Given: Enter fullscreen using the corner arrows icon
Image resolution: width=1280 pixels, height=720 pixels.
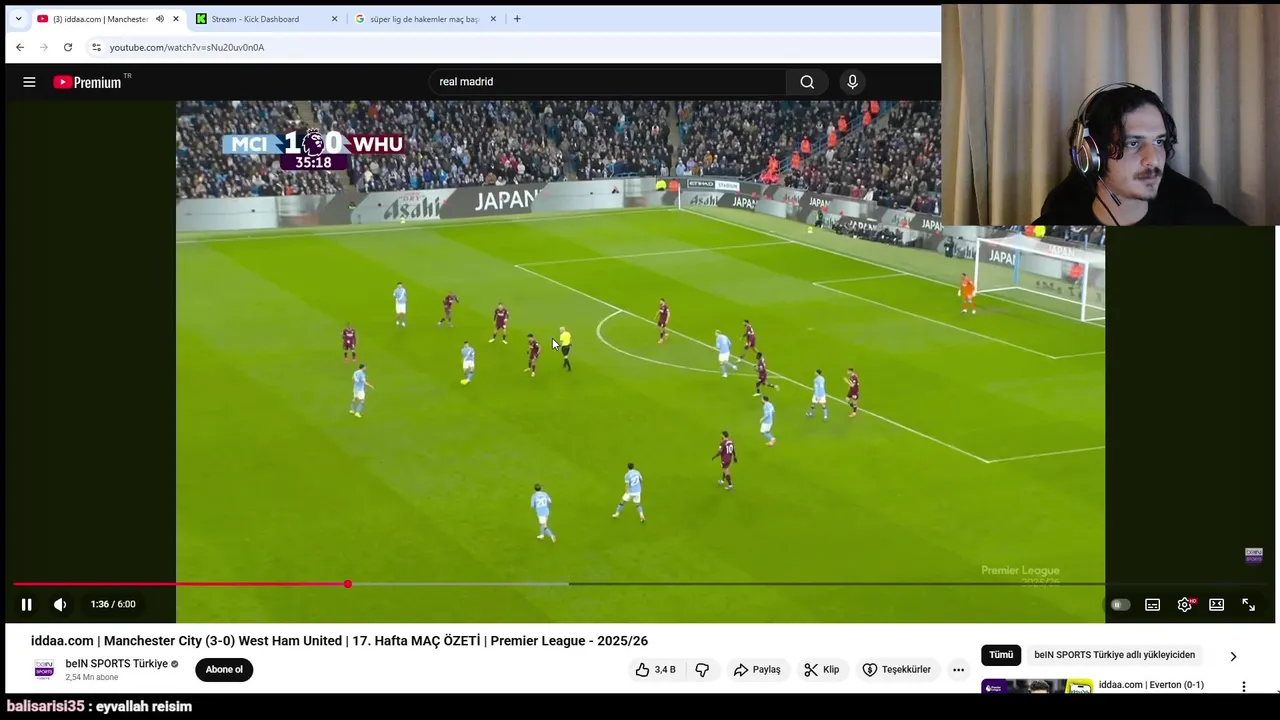Looking at the screenshot, I should tap(1248, 604).
